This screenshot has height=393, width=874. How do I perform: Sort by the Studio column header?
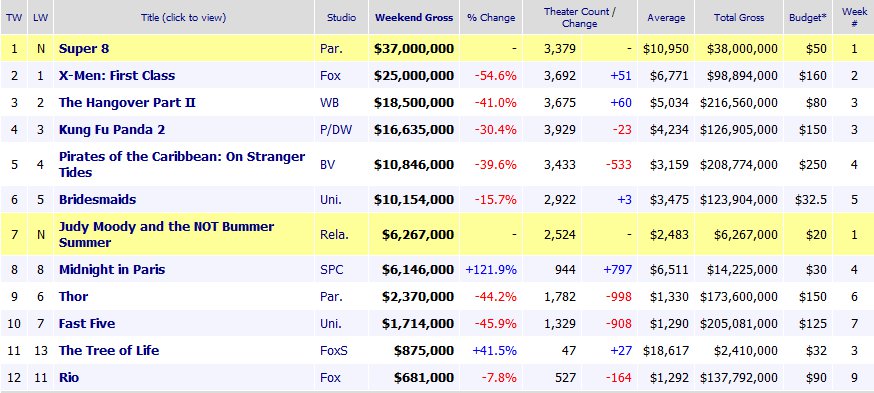tap(342, 17)
